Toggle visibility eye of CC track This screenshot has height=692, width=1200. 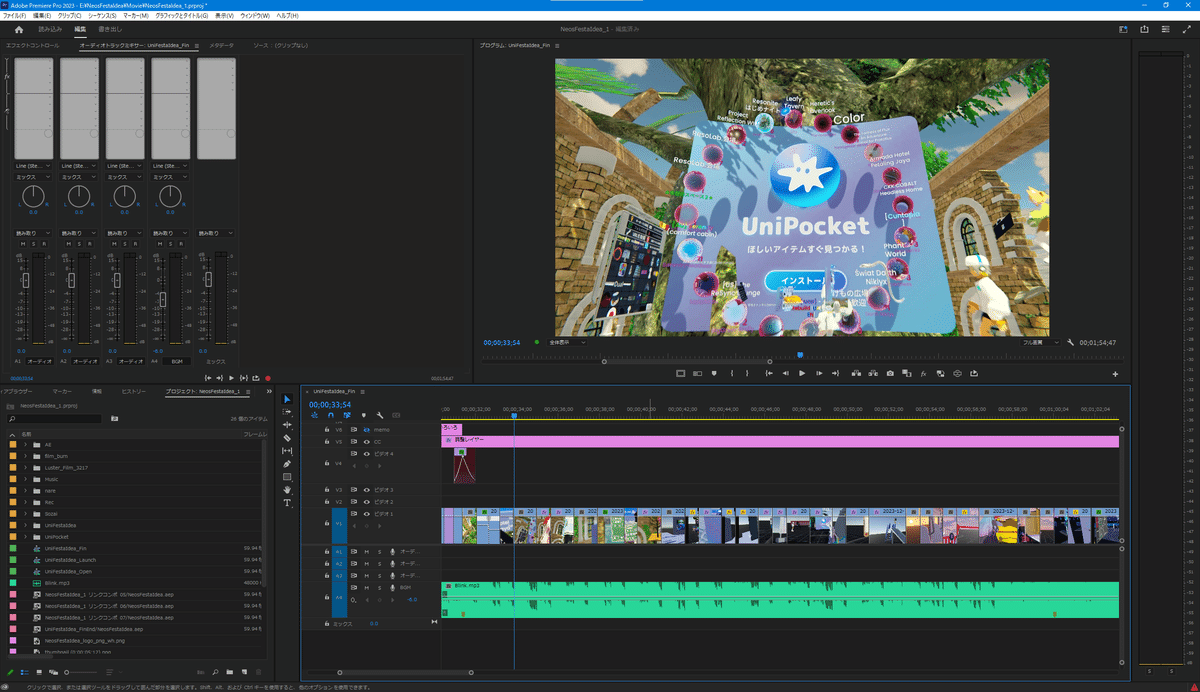click(x=367, y=442)
